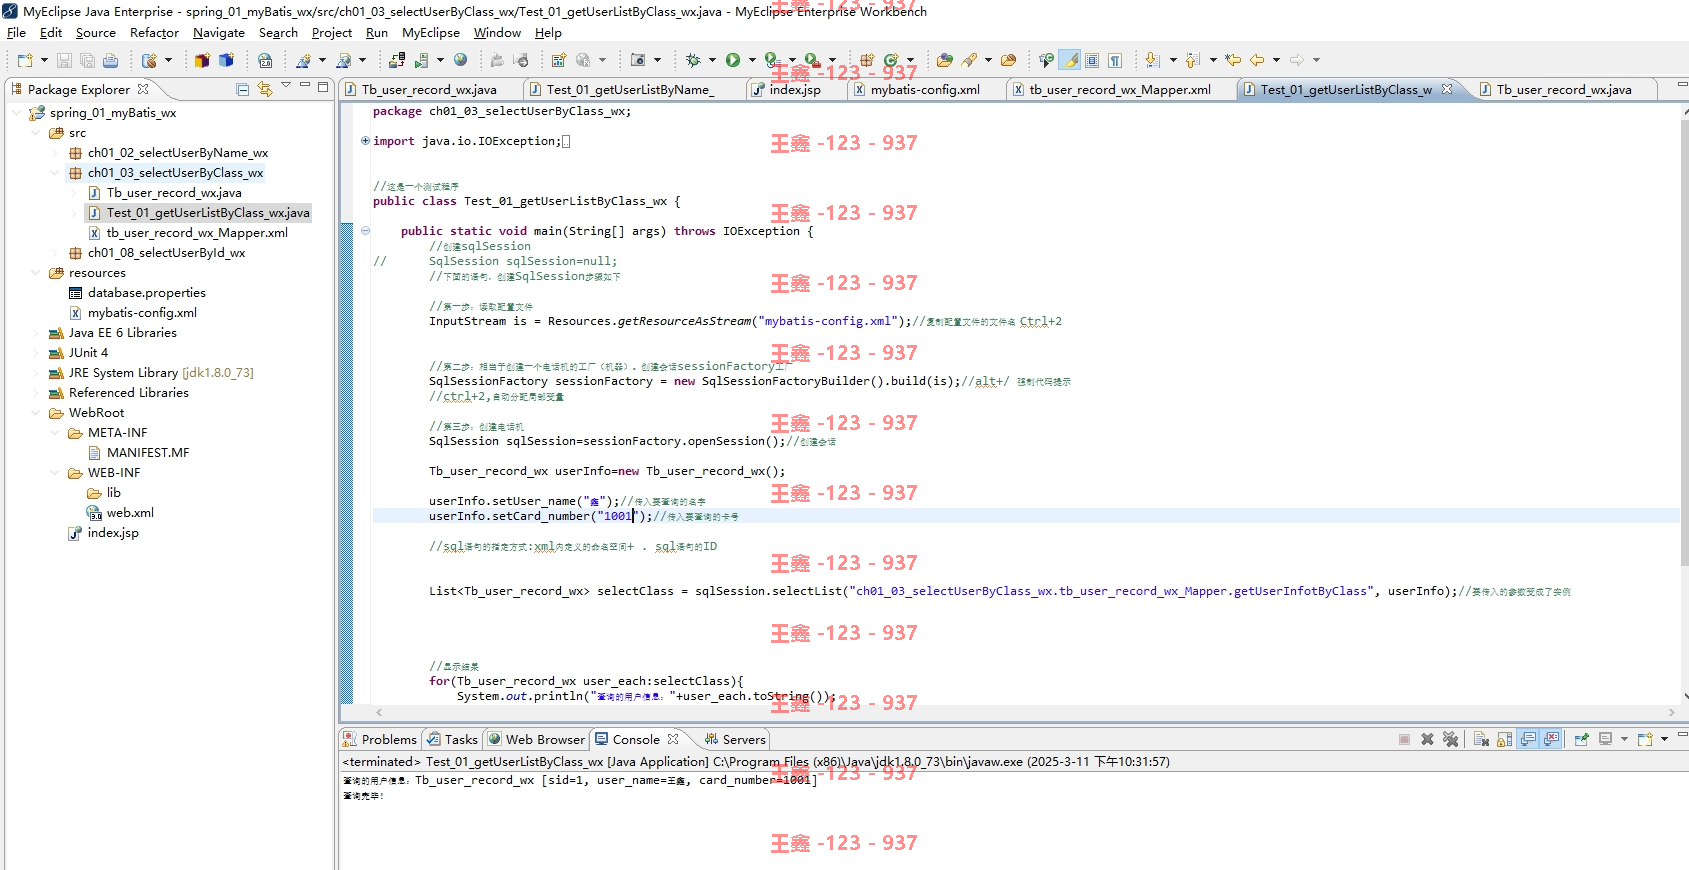Click the Open Type toolbar icon
Image resolution: width=1689 pixels, height=870 pixels.
945,60
